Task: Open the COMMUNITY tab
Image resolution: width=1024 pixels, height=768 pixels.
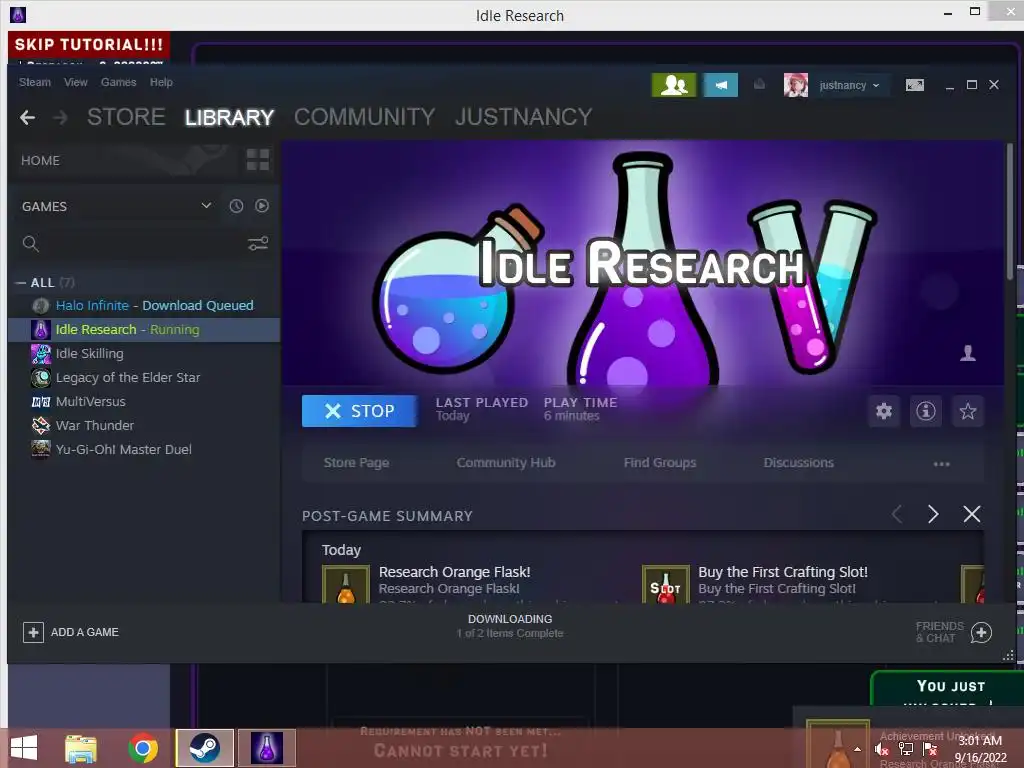Action: (x=364, y=117)
